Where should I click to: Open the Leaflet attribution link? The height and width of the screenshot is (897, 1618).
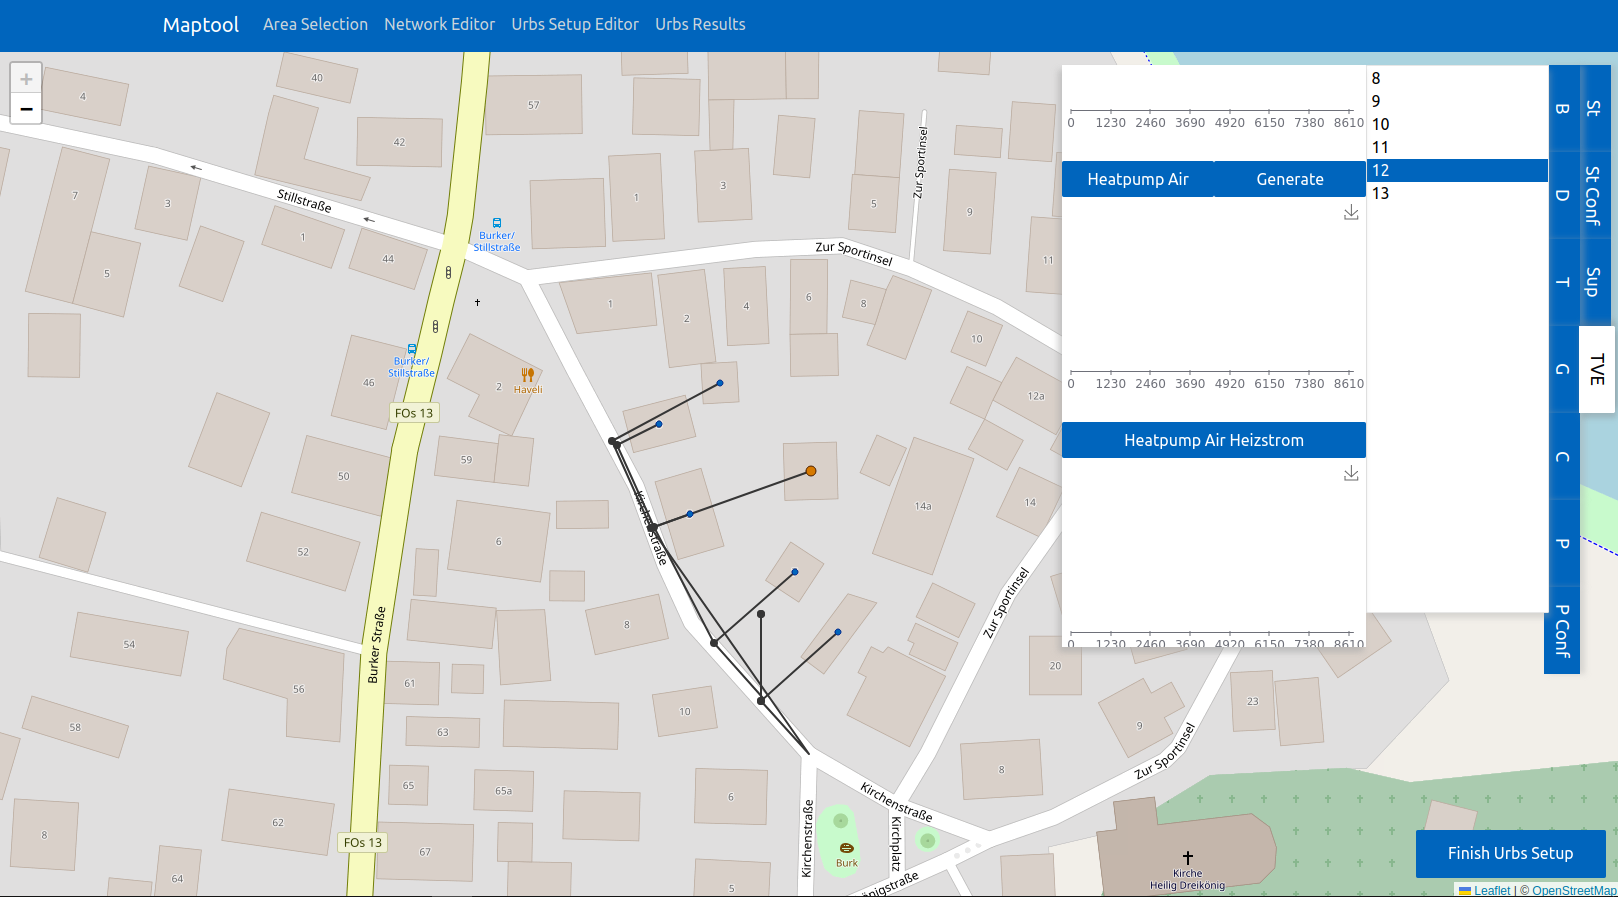pos(1485,890)
